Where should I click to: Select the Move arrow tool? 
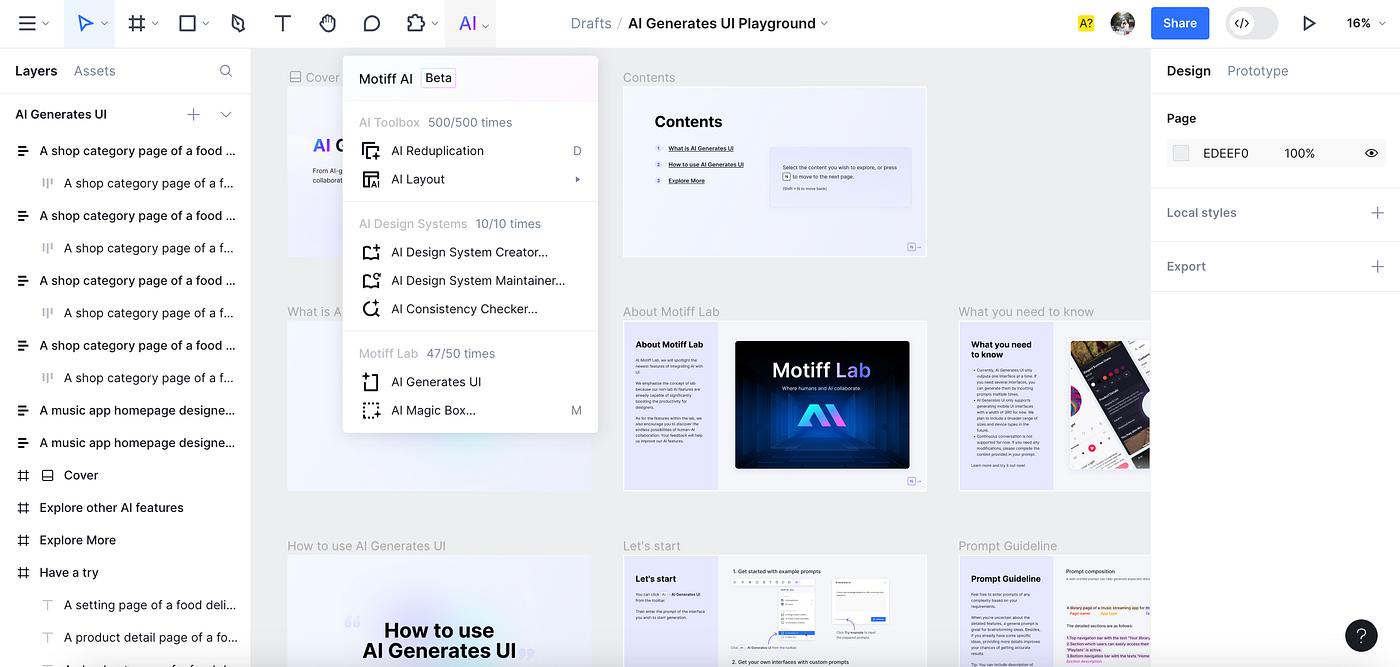(85, 23)
